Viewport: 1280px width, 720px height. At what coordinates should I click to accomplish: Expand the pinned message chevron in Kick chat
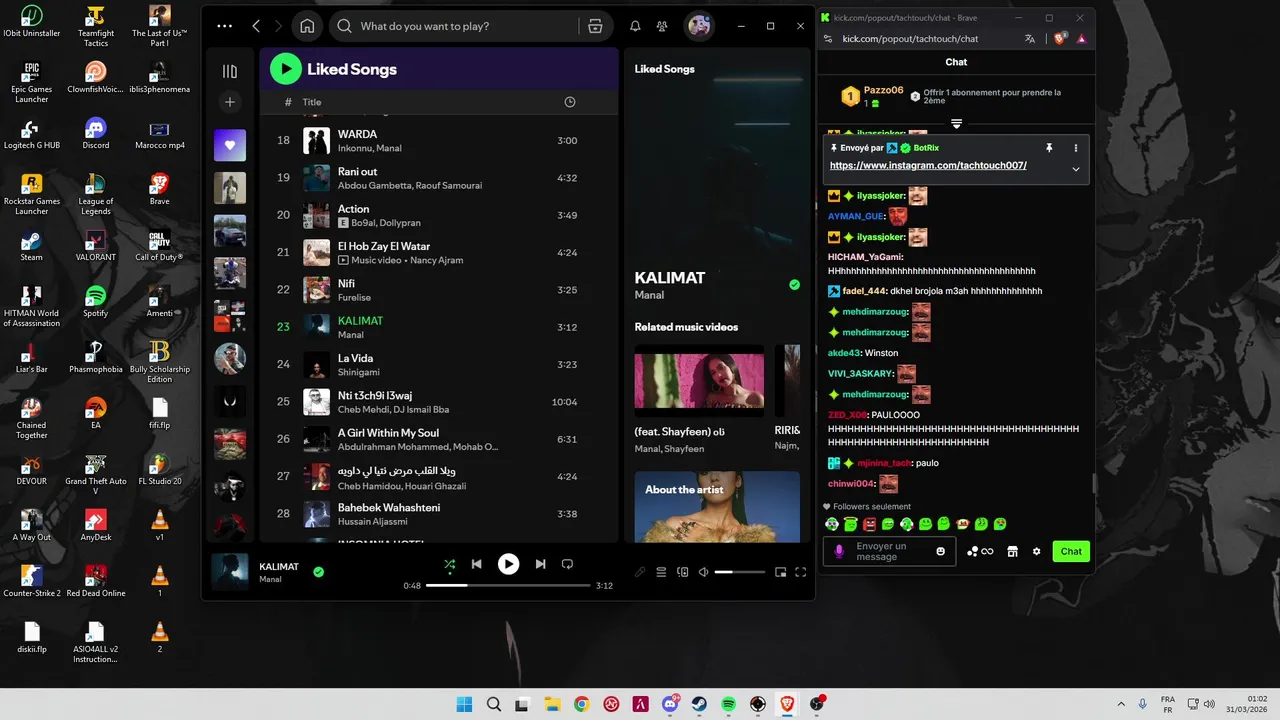(1076, 169)
